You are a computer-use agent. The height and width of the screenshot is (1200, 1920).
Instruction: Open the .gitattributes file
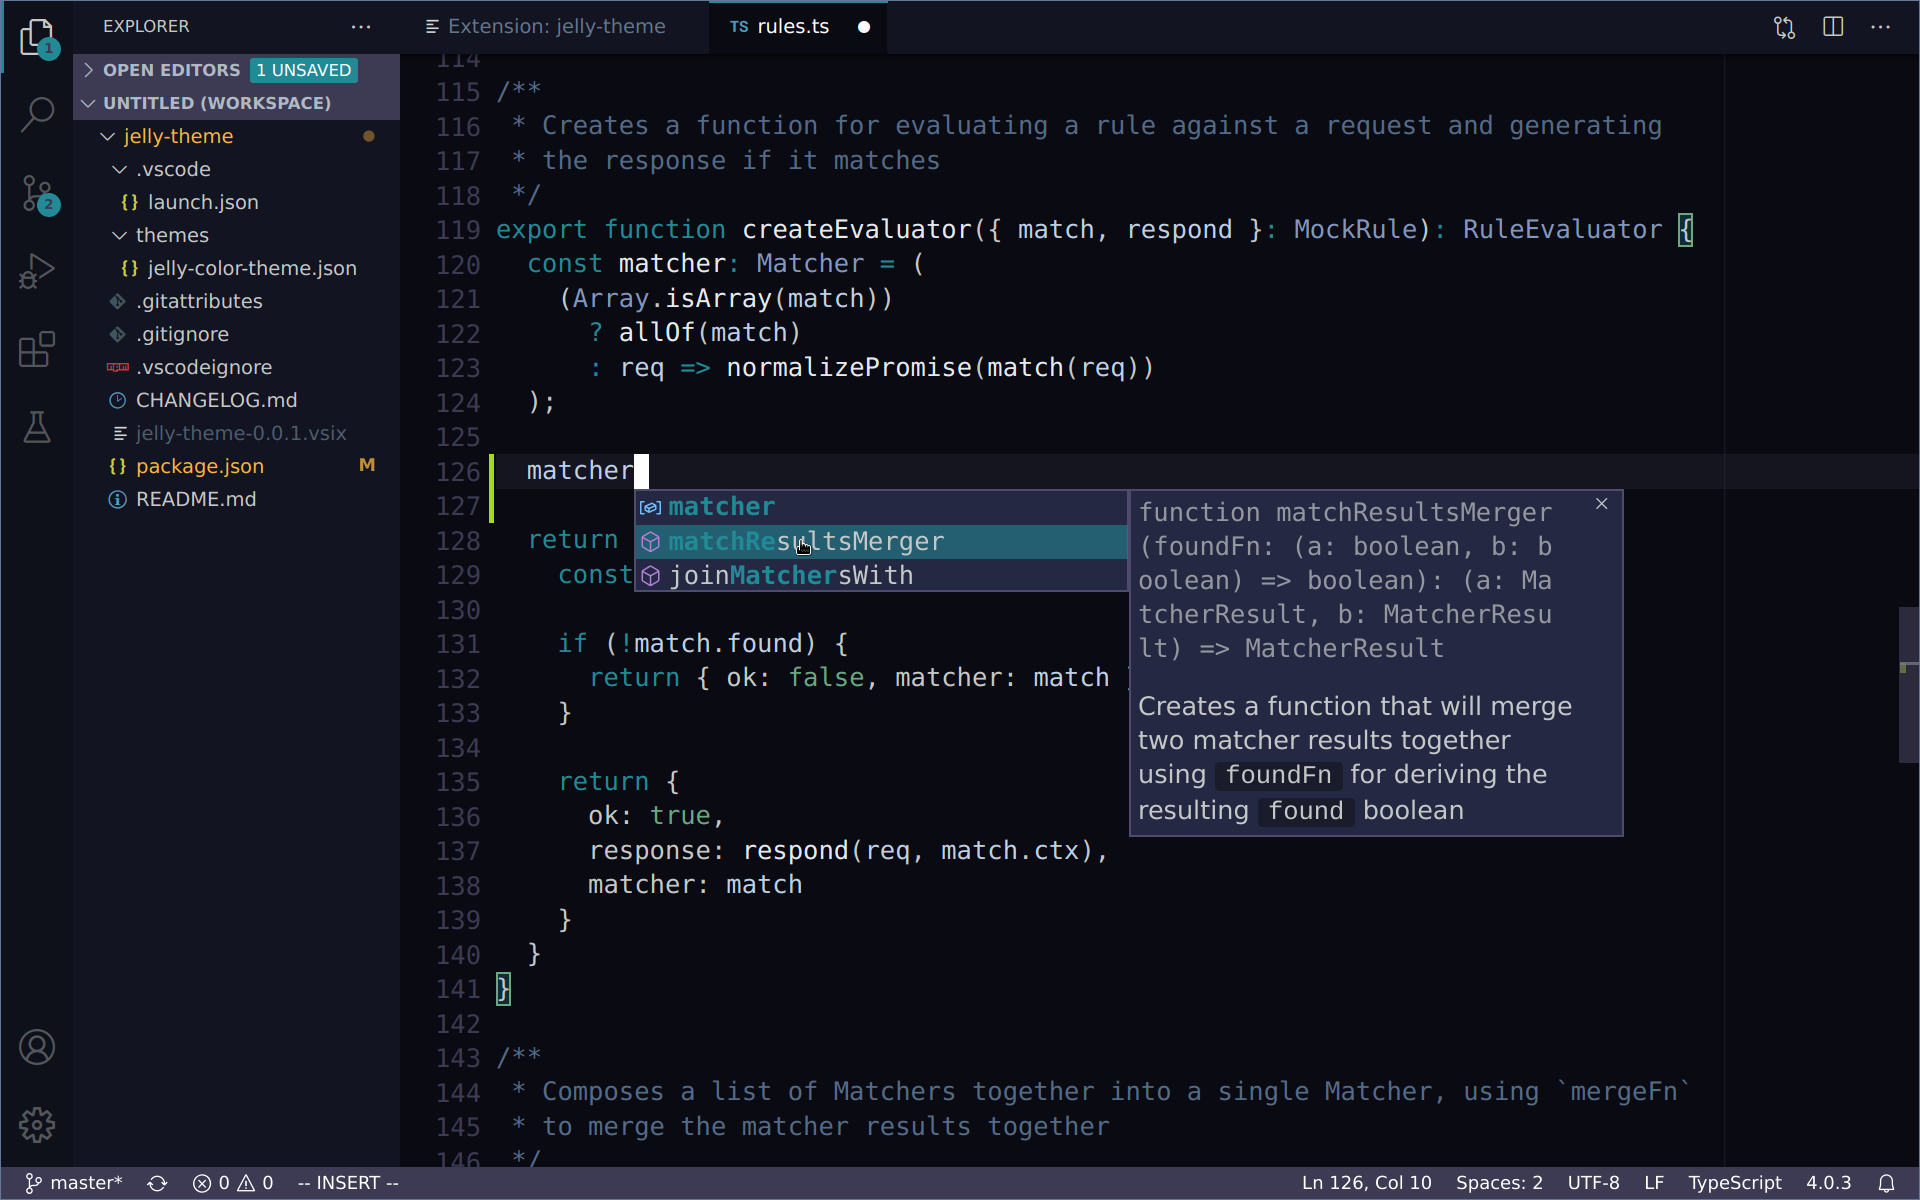(x=236, y=301)
